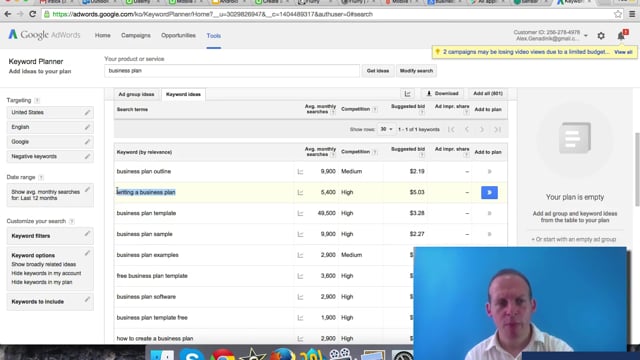Show trend chart for business plan outline

[x=300, y=172]
